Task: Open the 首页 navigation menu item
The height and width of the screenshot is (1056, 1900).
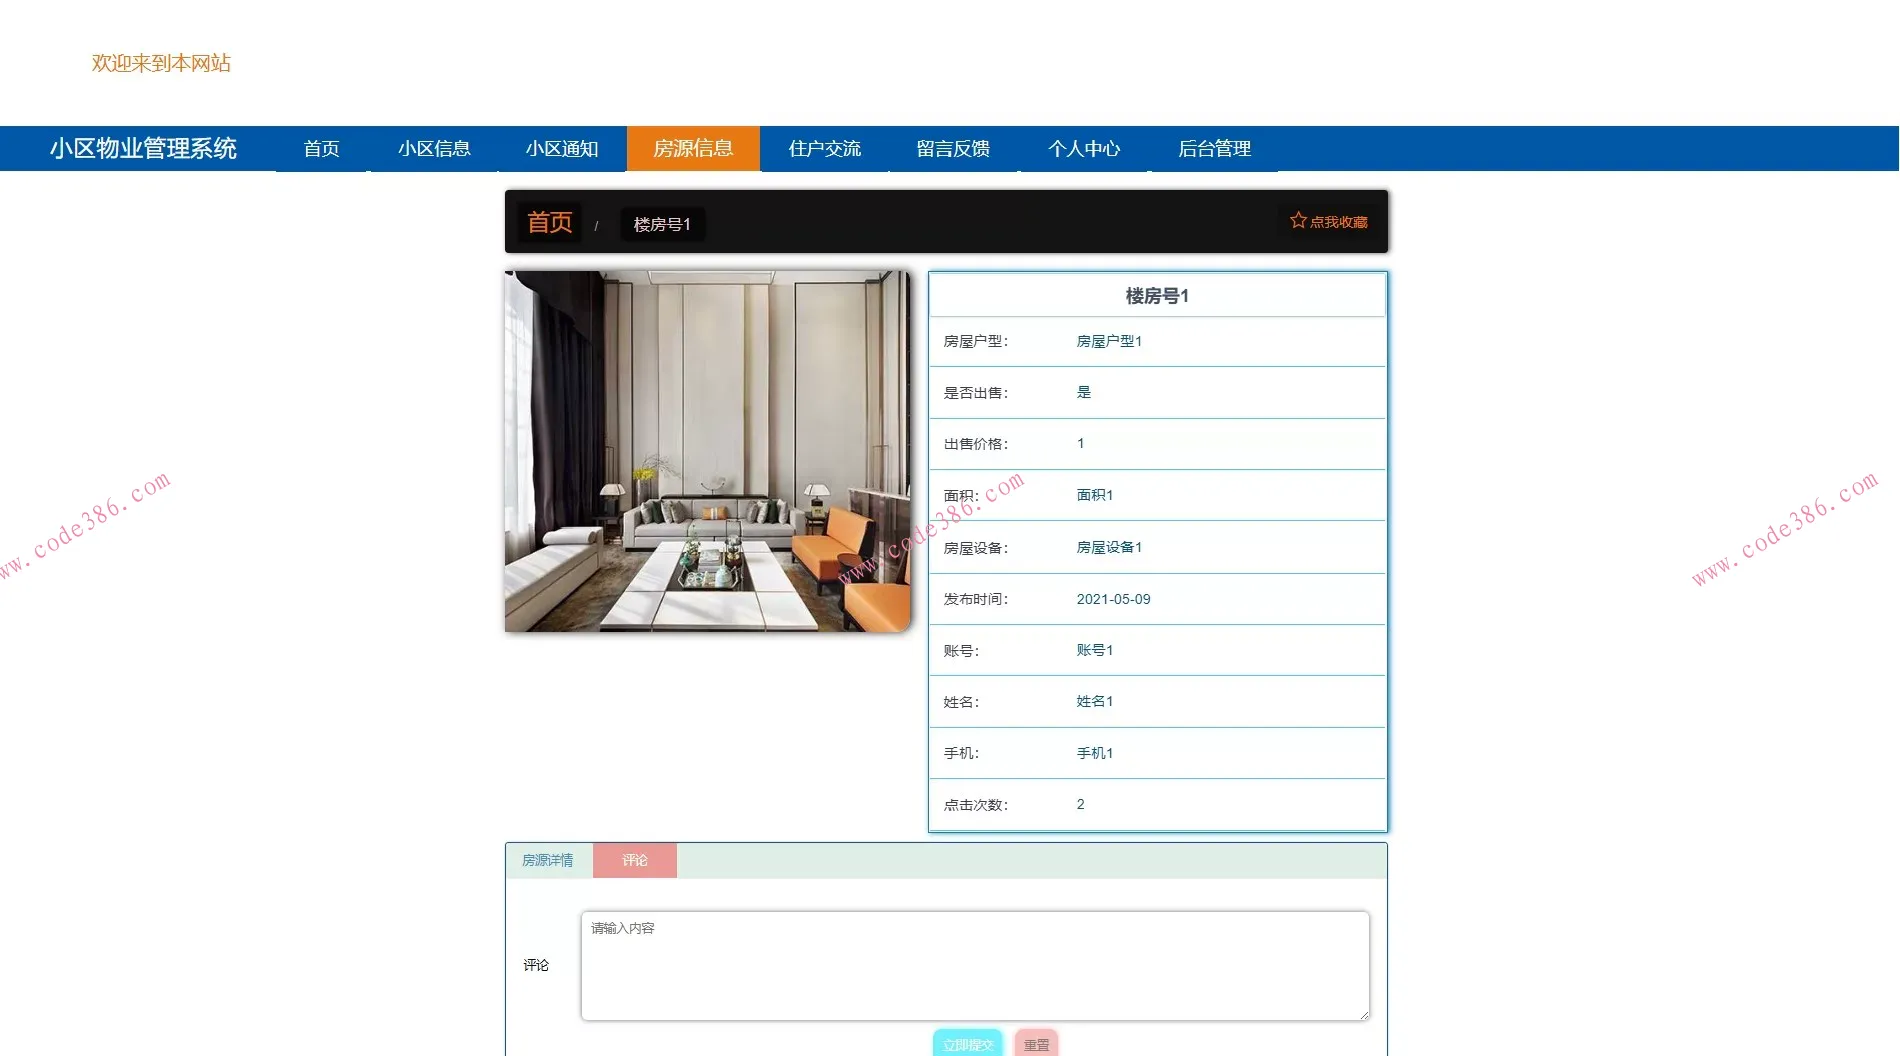Action: 321,148
